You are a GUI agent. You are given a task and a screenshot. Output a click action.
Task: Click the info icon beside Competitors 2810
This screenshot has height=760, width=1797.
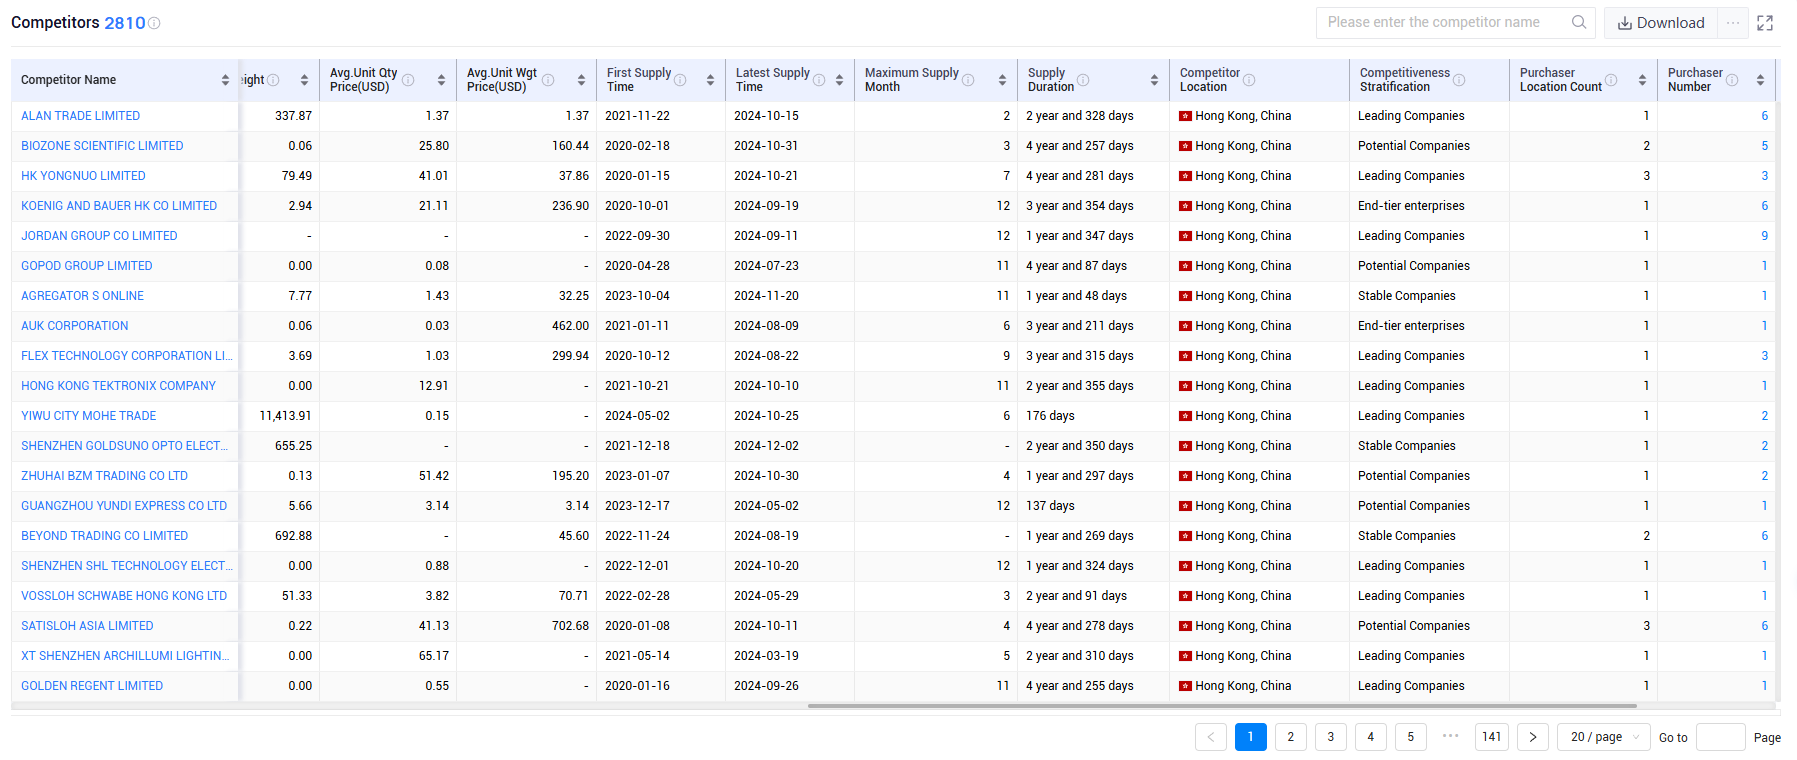click(154, 23)
